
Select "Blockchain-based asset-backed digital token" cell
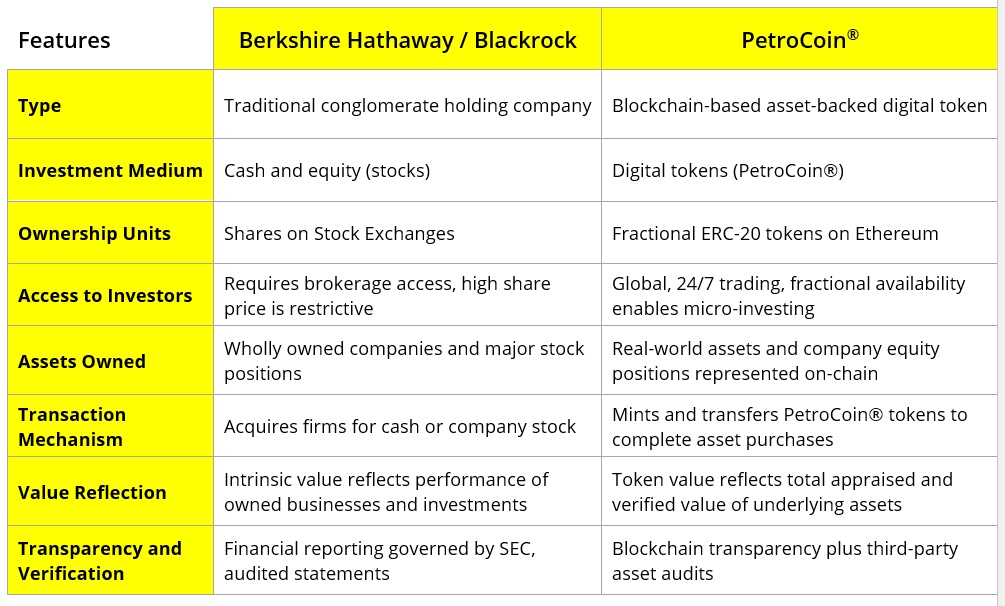(x=799, y=105)
